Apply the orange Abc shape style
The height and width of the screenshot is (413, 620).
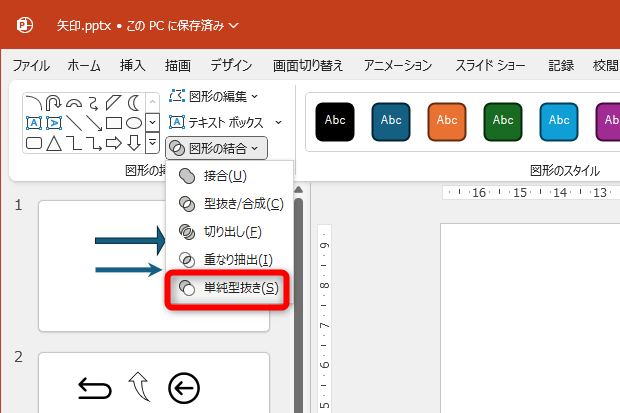(x=447, y=121)
